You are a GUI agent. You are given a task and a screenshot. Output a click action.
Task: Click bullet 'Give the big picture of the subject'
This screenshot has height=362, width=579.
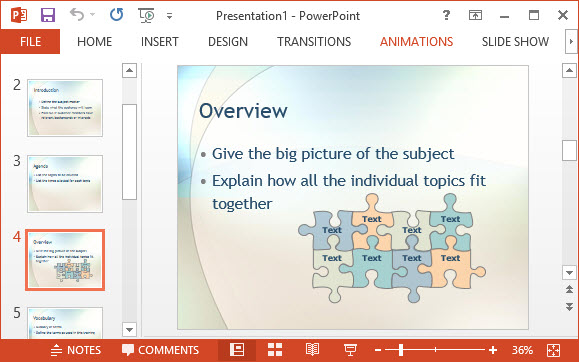point(333,154)
